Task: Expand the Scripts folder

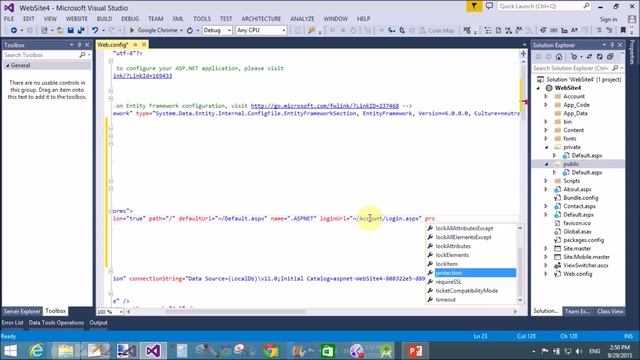Action: click(546, 181)
